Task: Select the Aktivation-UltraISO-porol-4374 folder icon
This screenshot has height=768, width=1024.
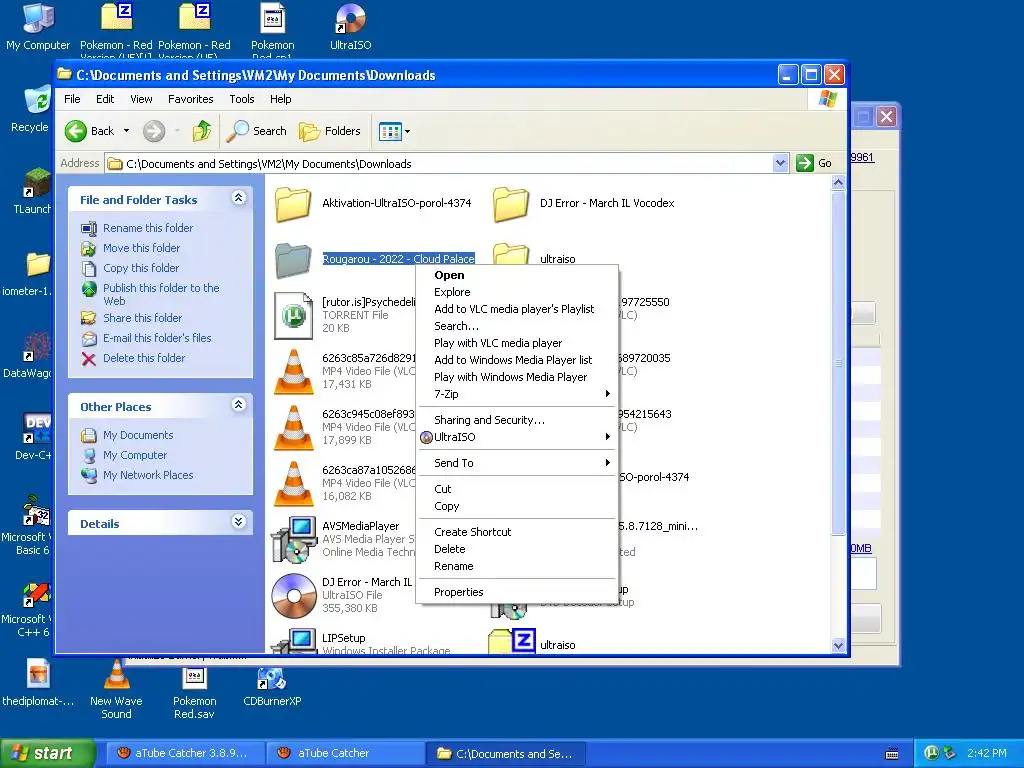Action: (x=293, y=204)
